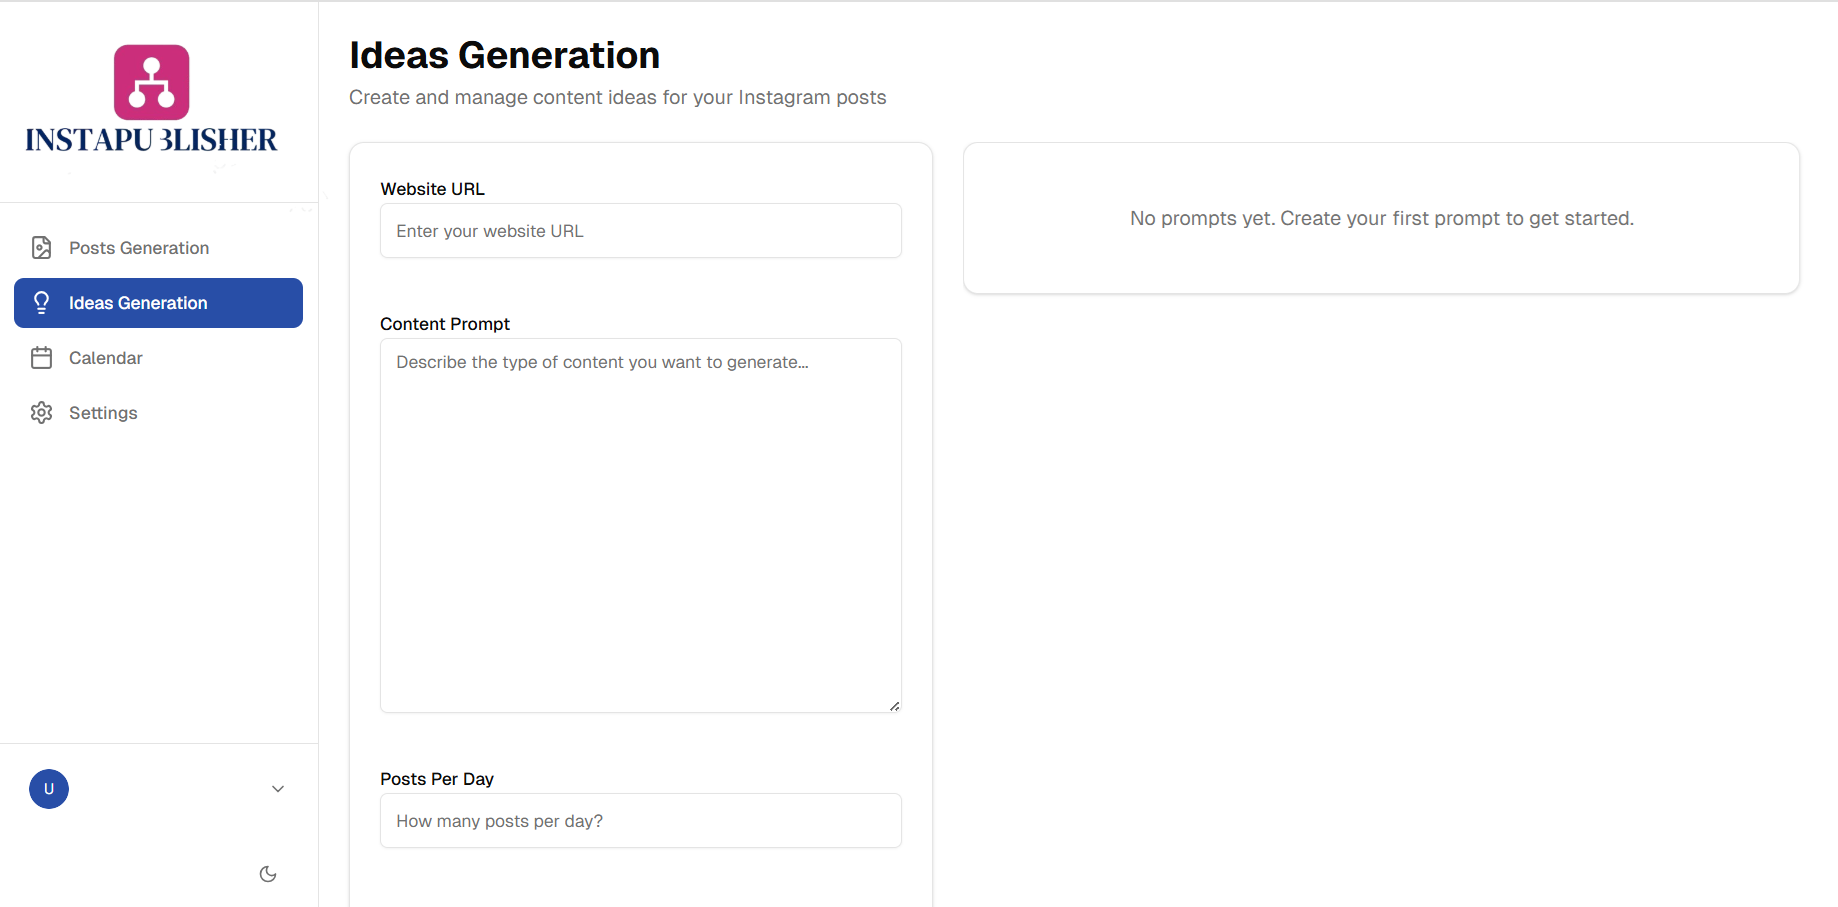
Task: Go to the Calendar page
Action: click(106, 358)
